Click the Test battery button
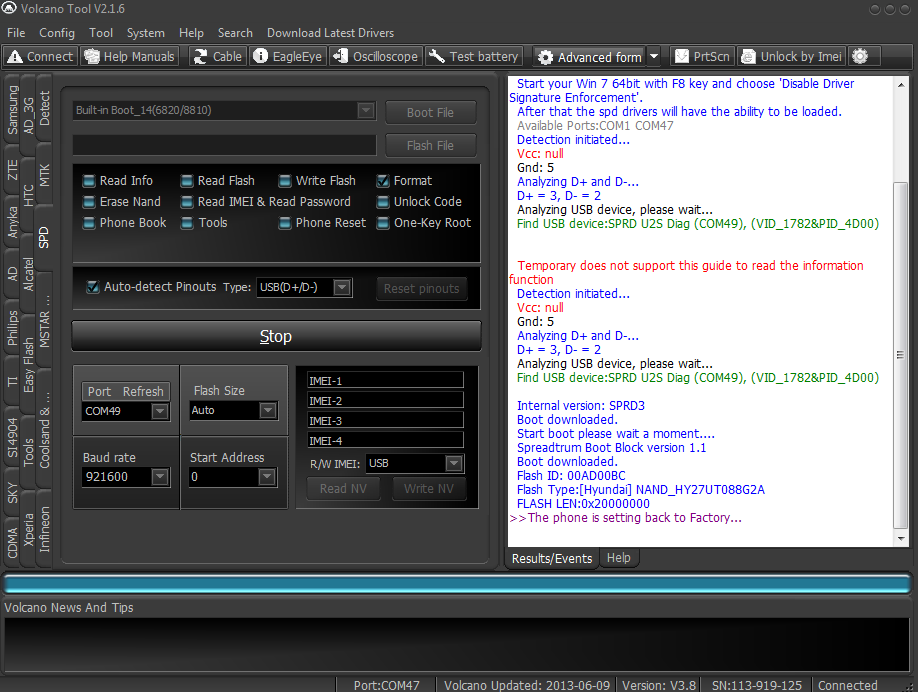Viewport: 918px width, 692px height. [x=474, y=57]
